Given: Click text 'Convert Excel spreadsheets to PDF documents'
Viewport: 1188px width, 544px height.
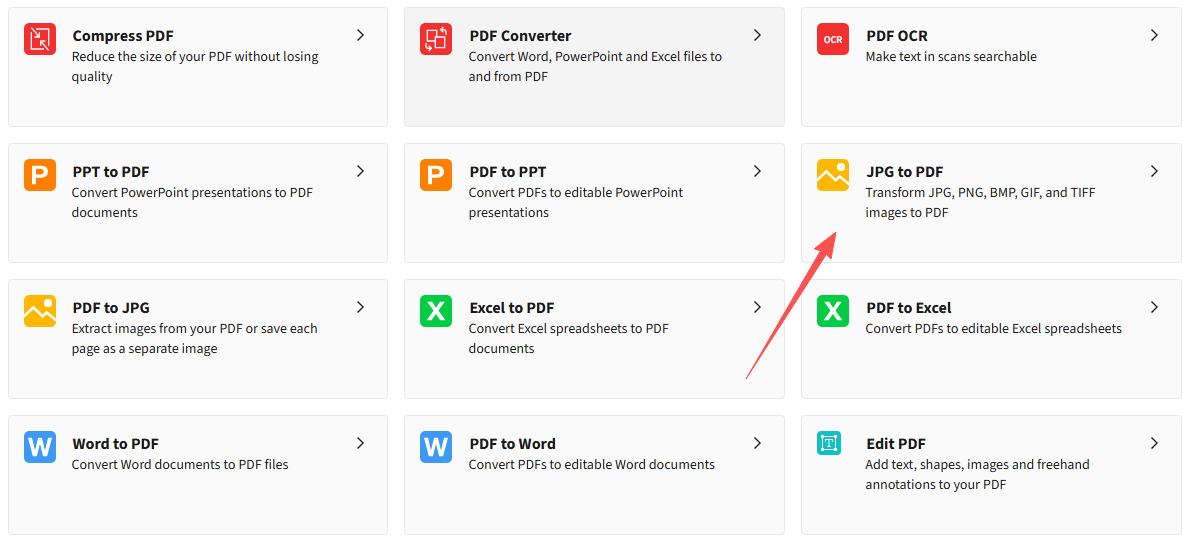Looking at the screenshot, I should coord(568,339).
